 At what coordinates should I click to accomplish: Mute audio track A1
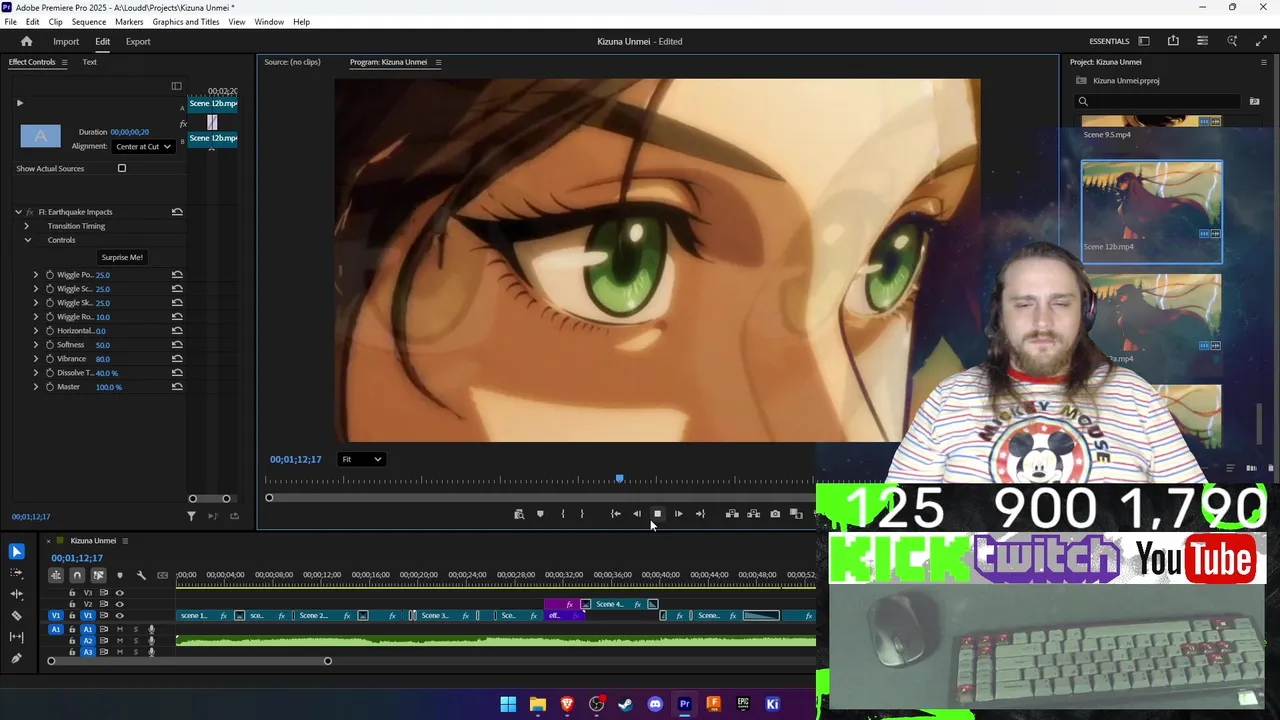click(120, 629)
